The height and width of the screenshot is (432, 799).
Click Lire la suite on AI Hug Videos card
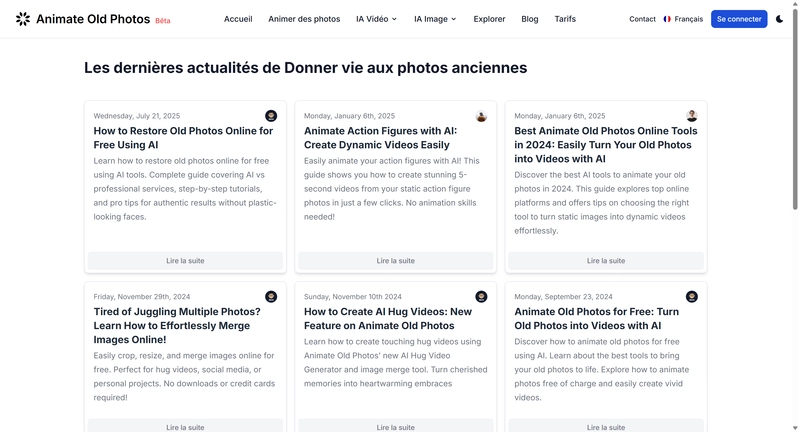click(395, 426)
